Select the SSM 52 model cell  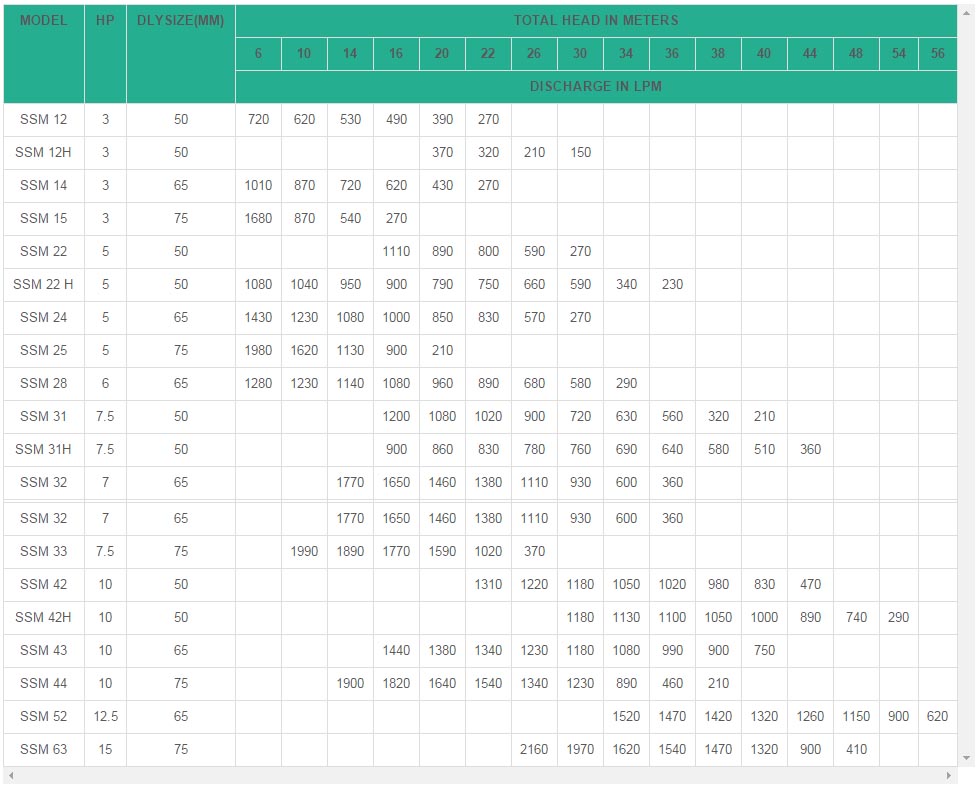tap(44, 716)
